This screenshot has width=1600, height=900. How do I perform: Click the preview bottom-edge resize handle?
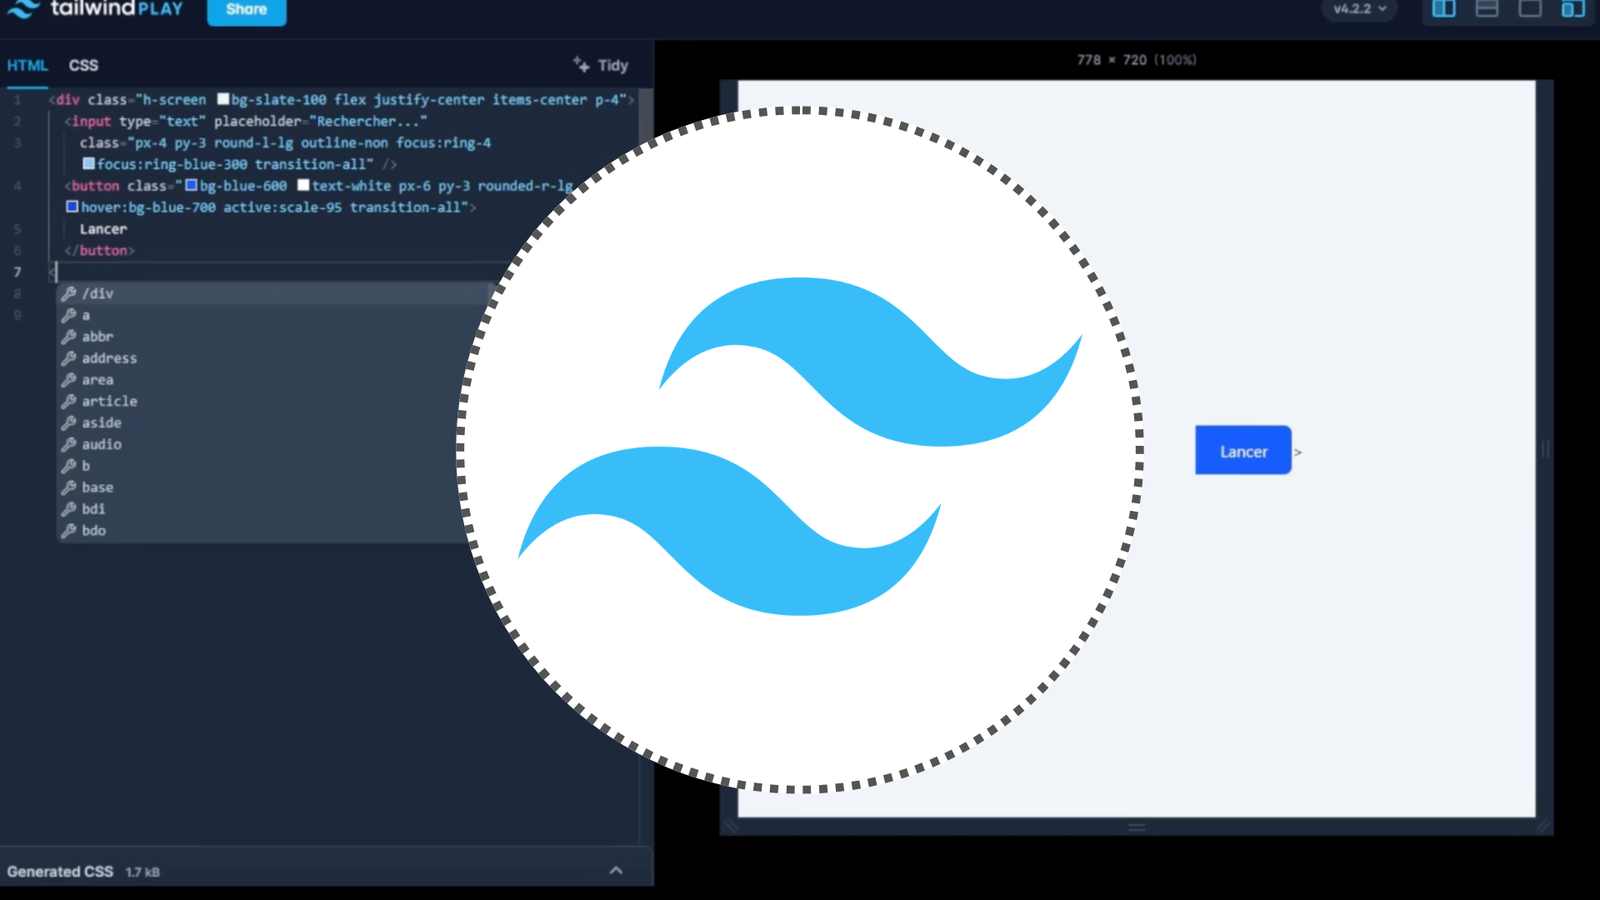[1137, 827]
